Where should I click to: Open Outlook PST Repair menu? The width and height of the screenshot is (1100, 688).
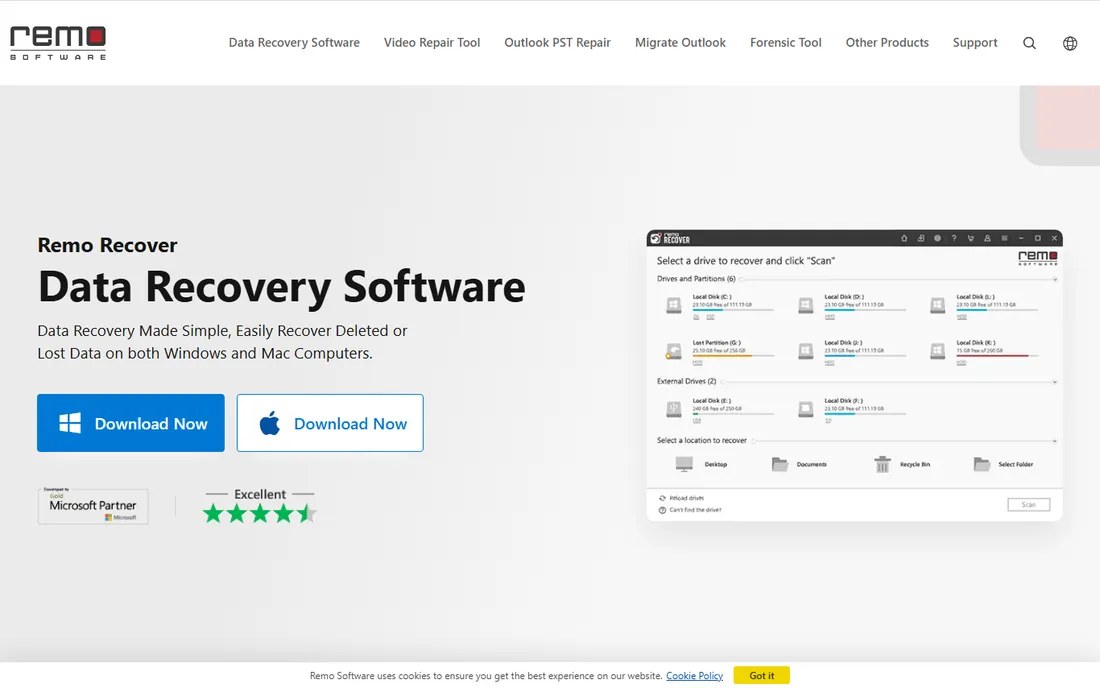coord(557,43)
